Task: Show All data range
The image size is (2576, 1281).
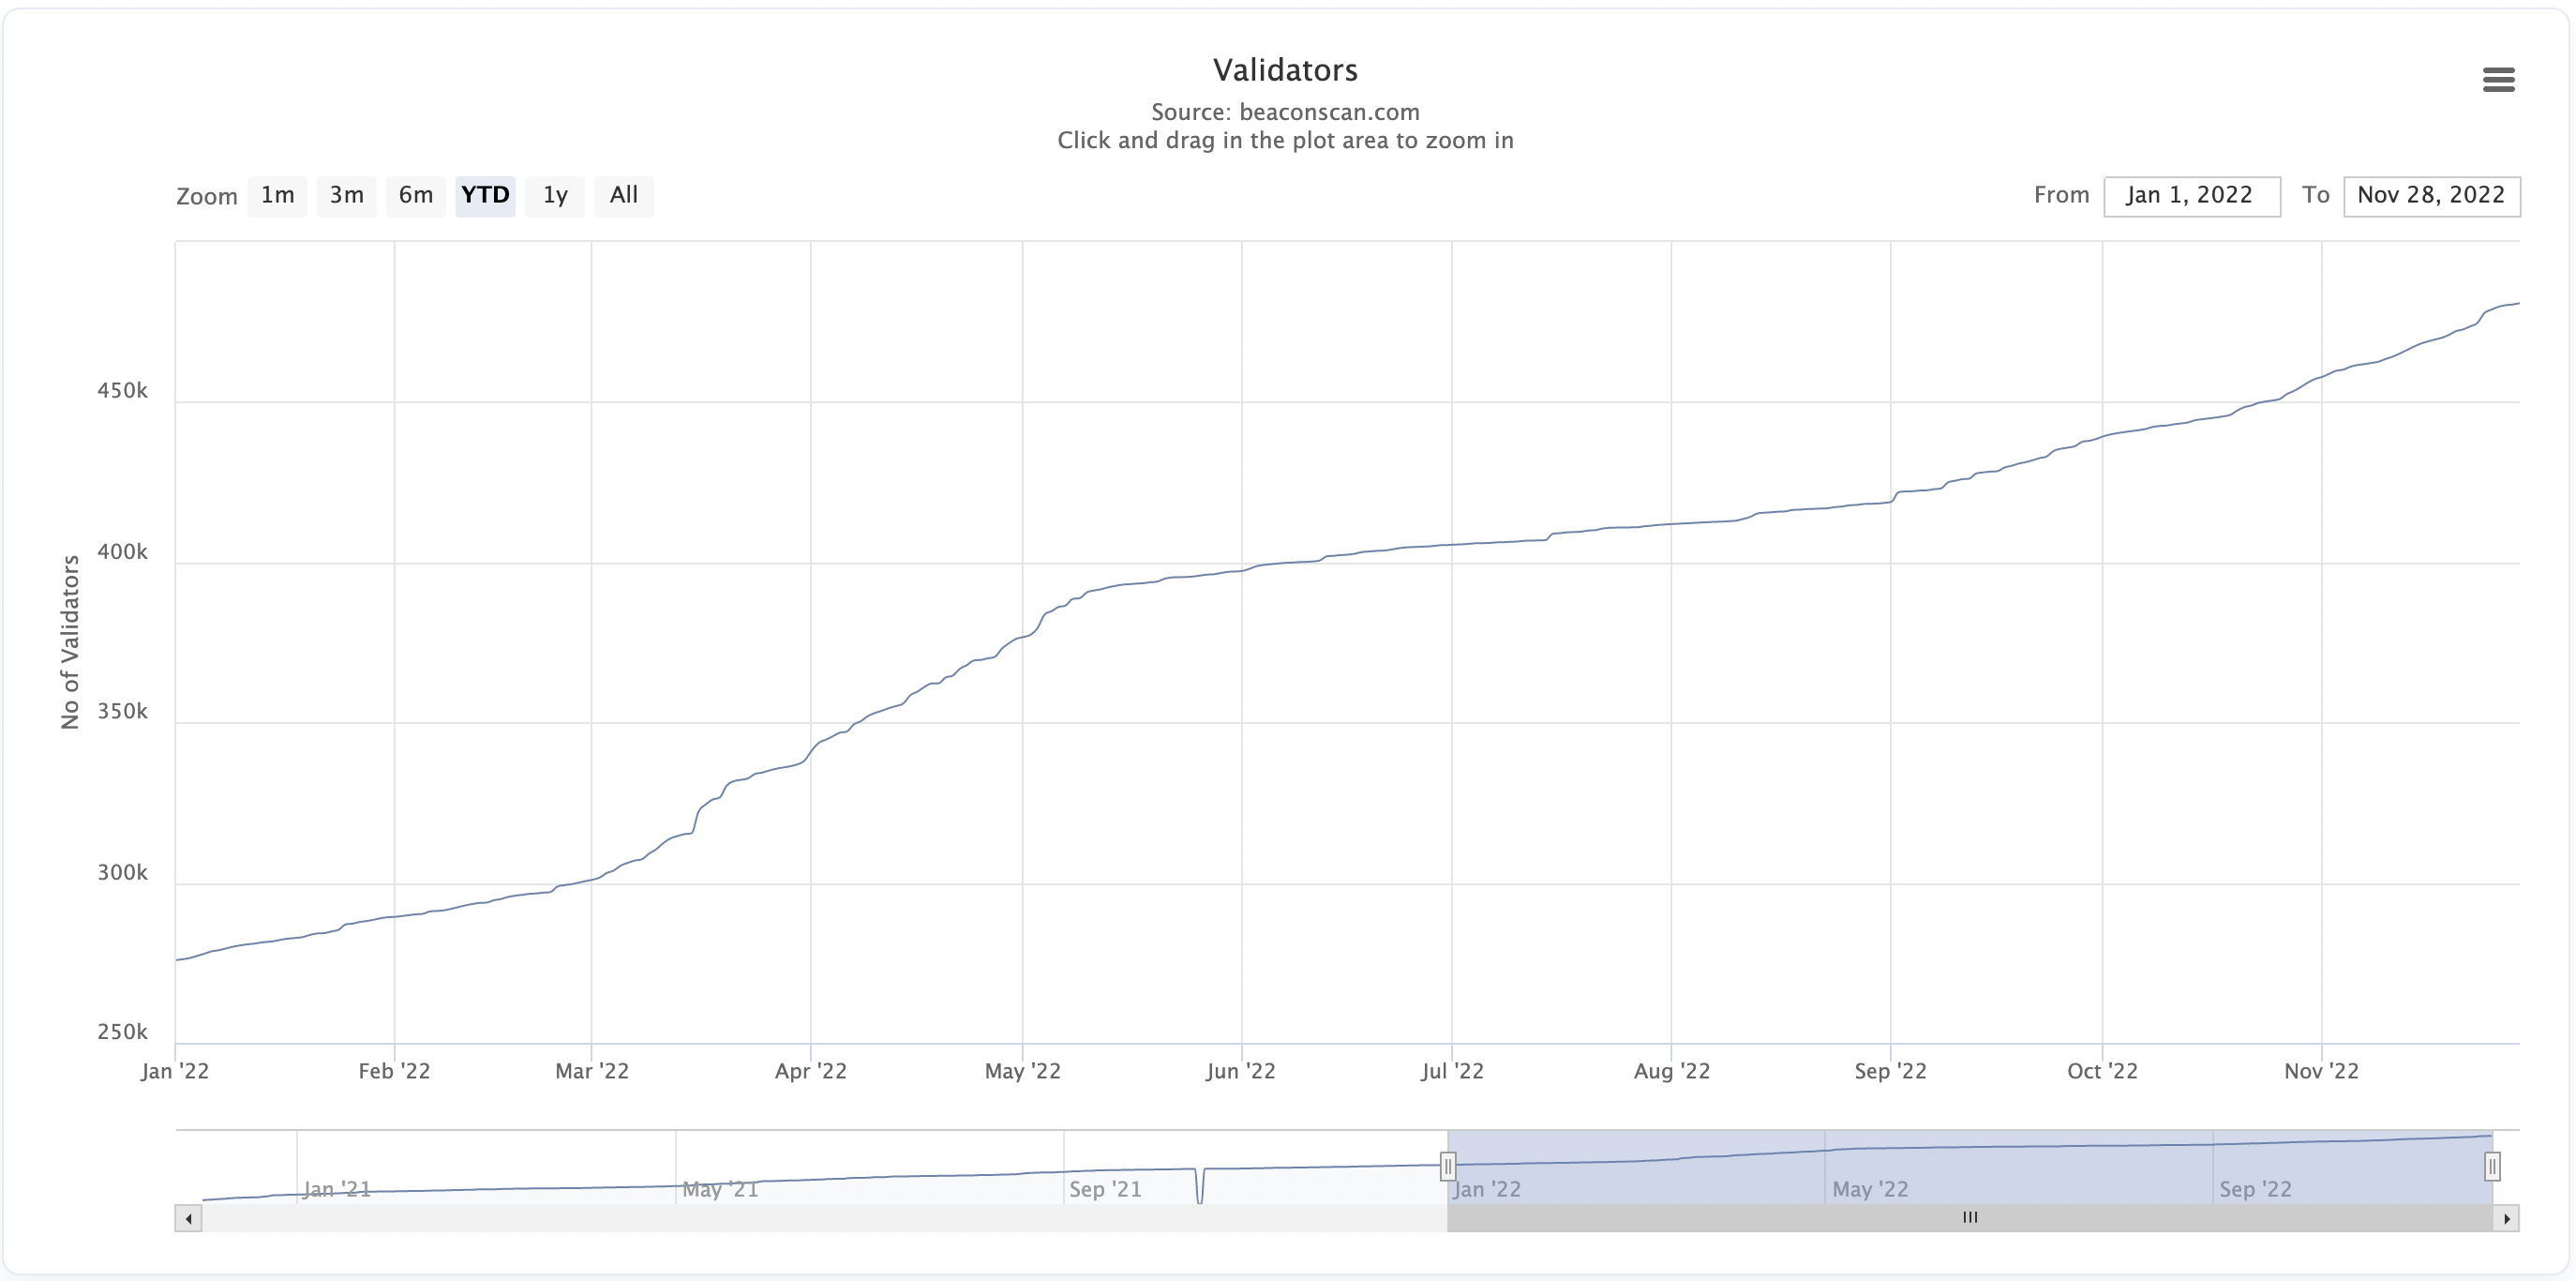Action: click(624, 195)
